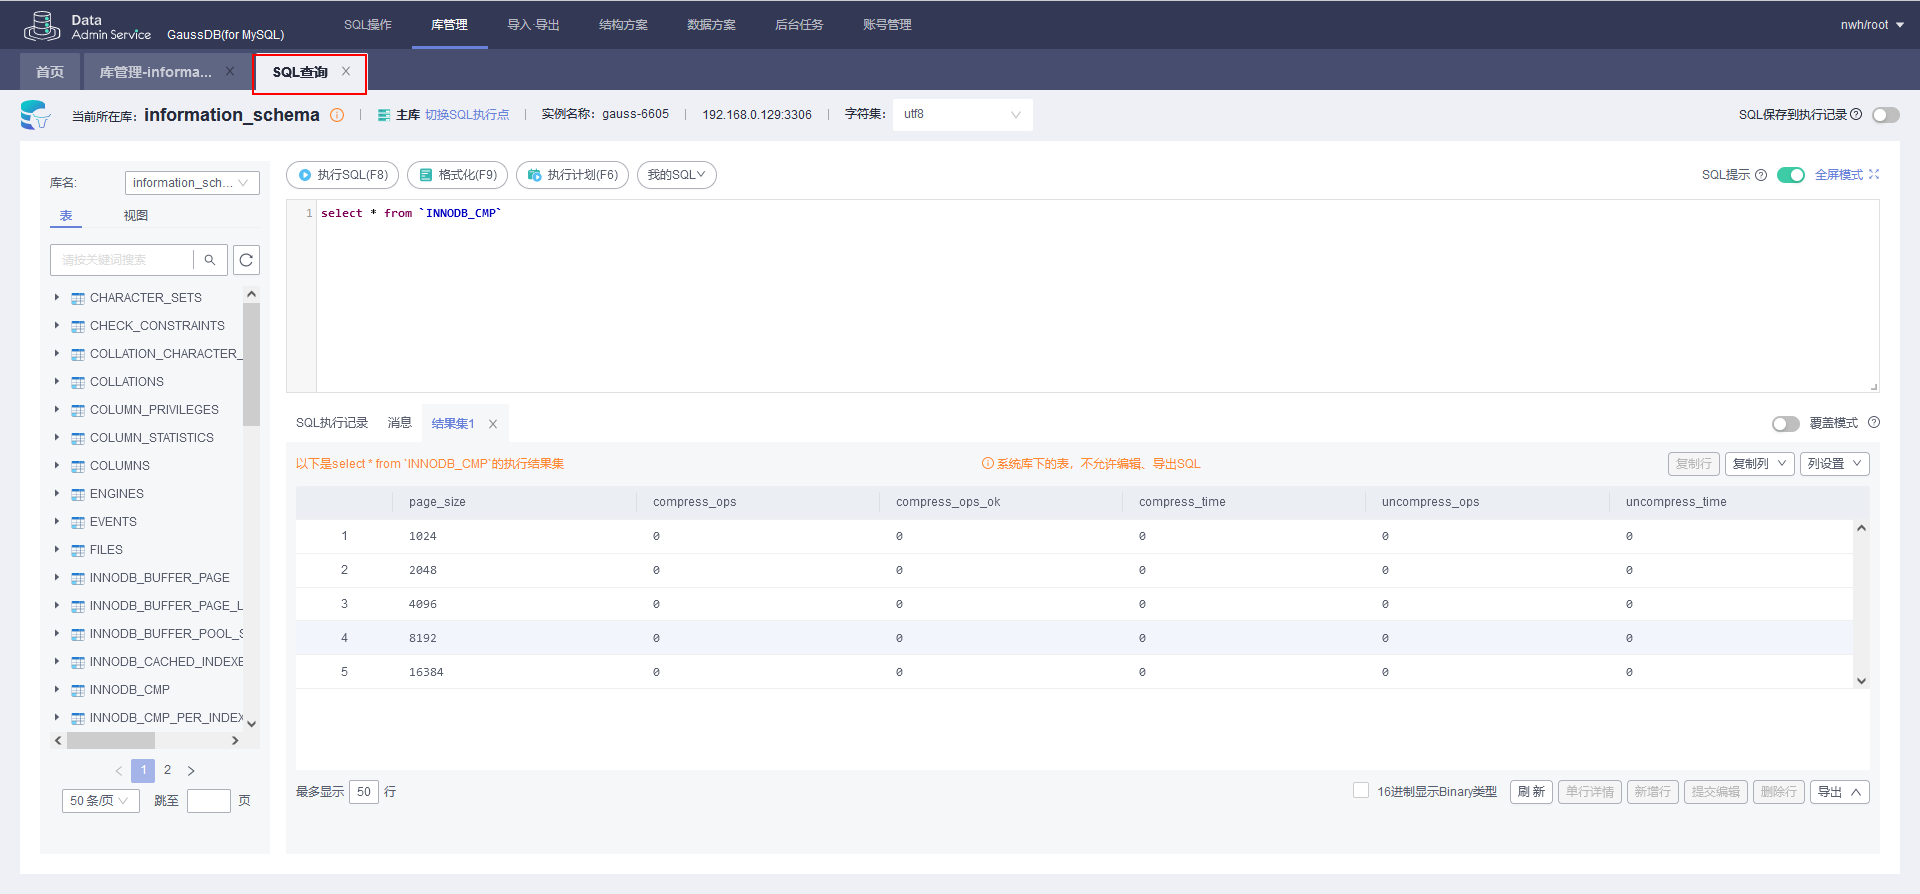
Task: Click the COLUMNS table icon
Action: coord(78,466)
